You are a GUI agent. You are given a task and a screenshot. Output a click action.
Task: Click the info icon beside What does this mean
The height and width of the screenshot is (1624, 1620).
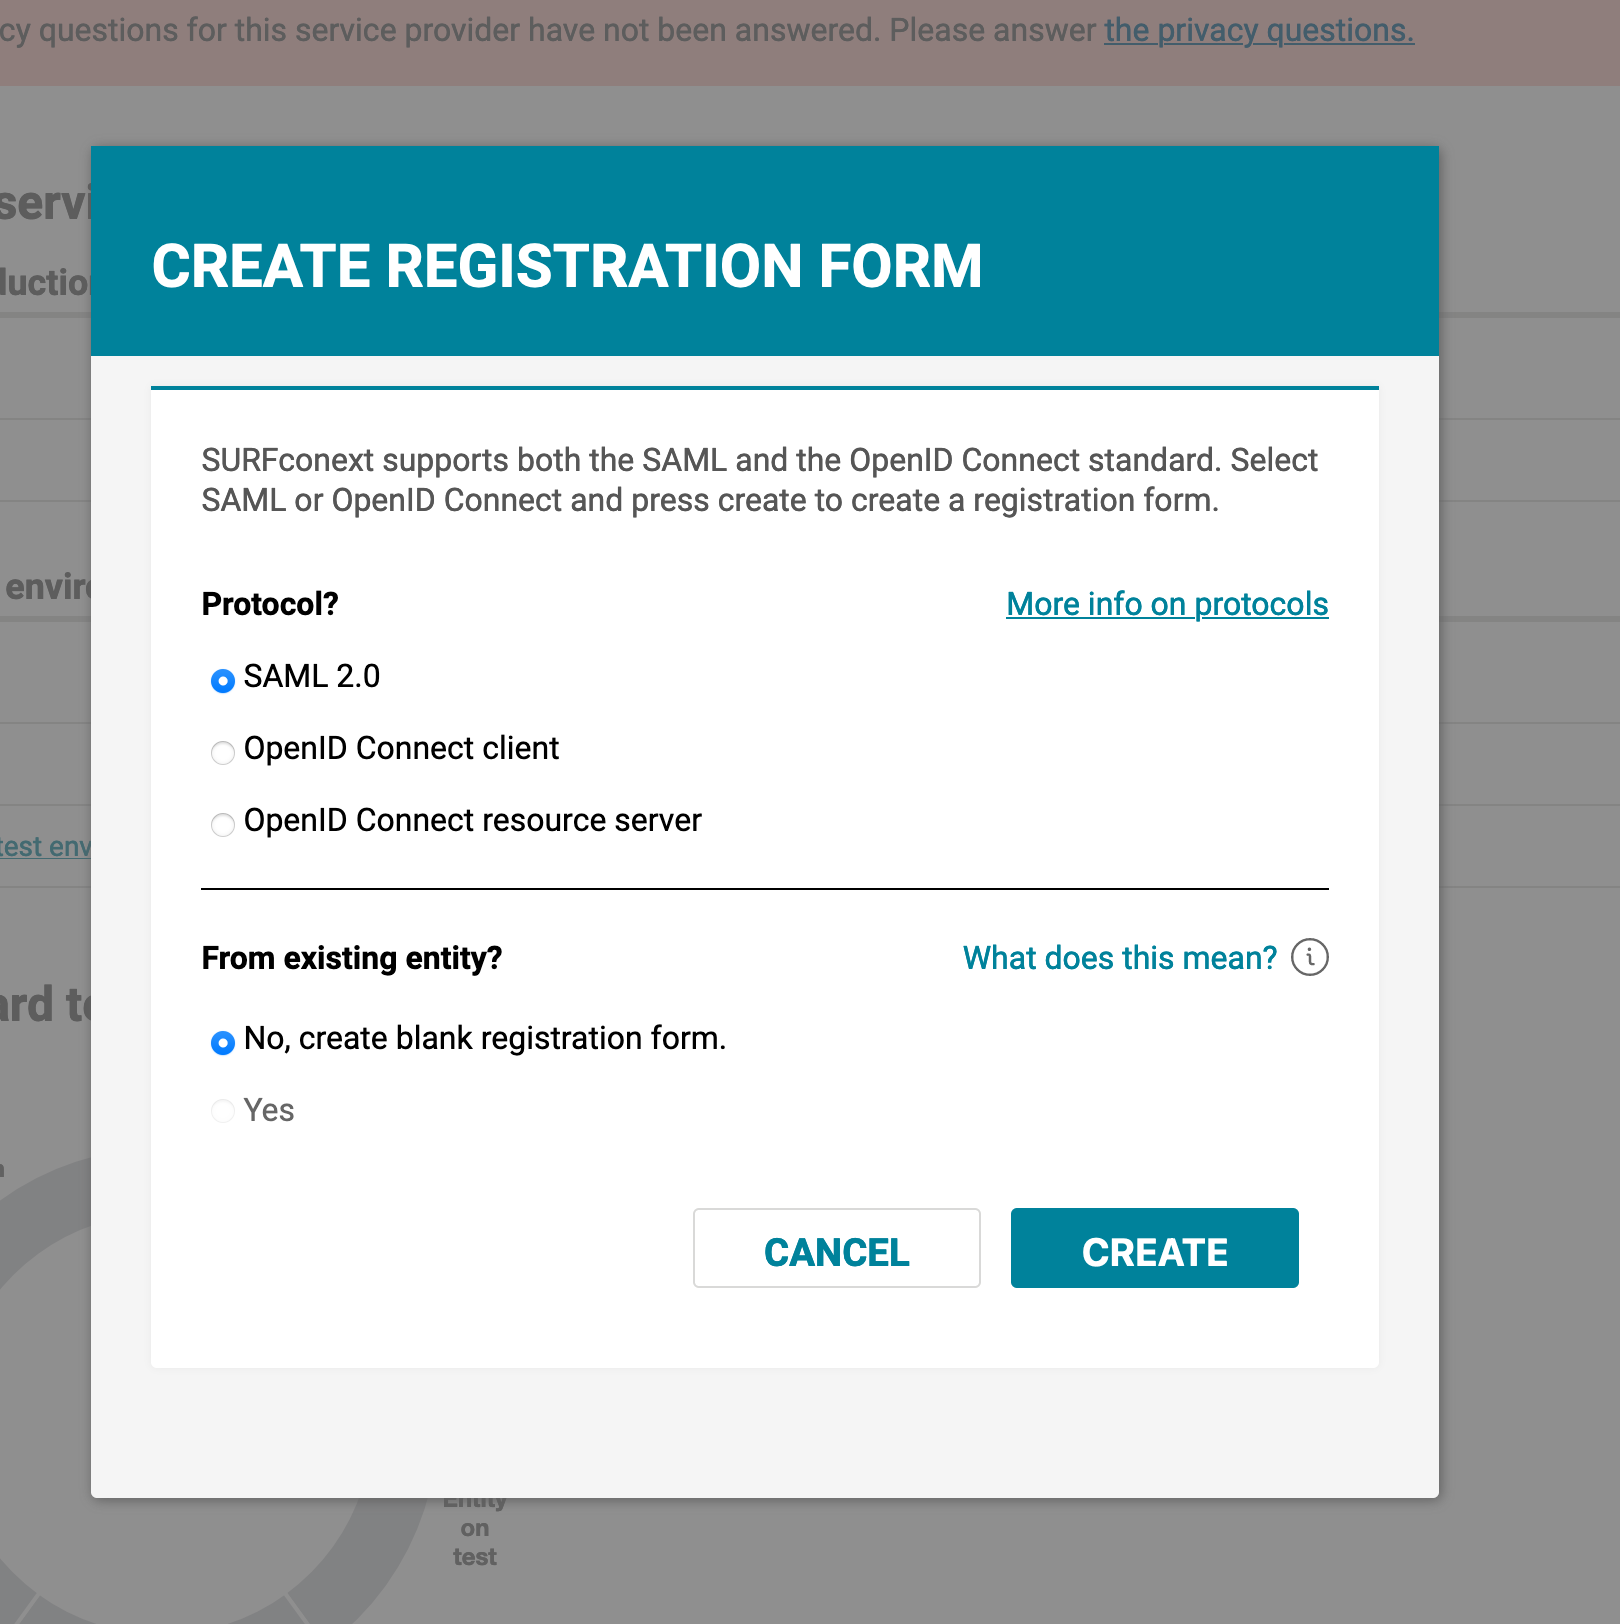click(1310, 957)
